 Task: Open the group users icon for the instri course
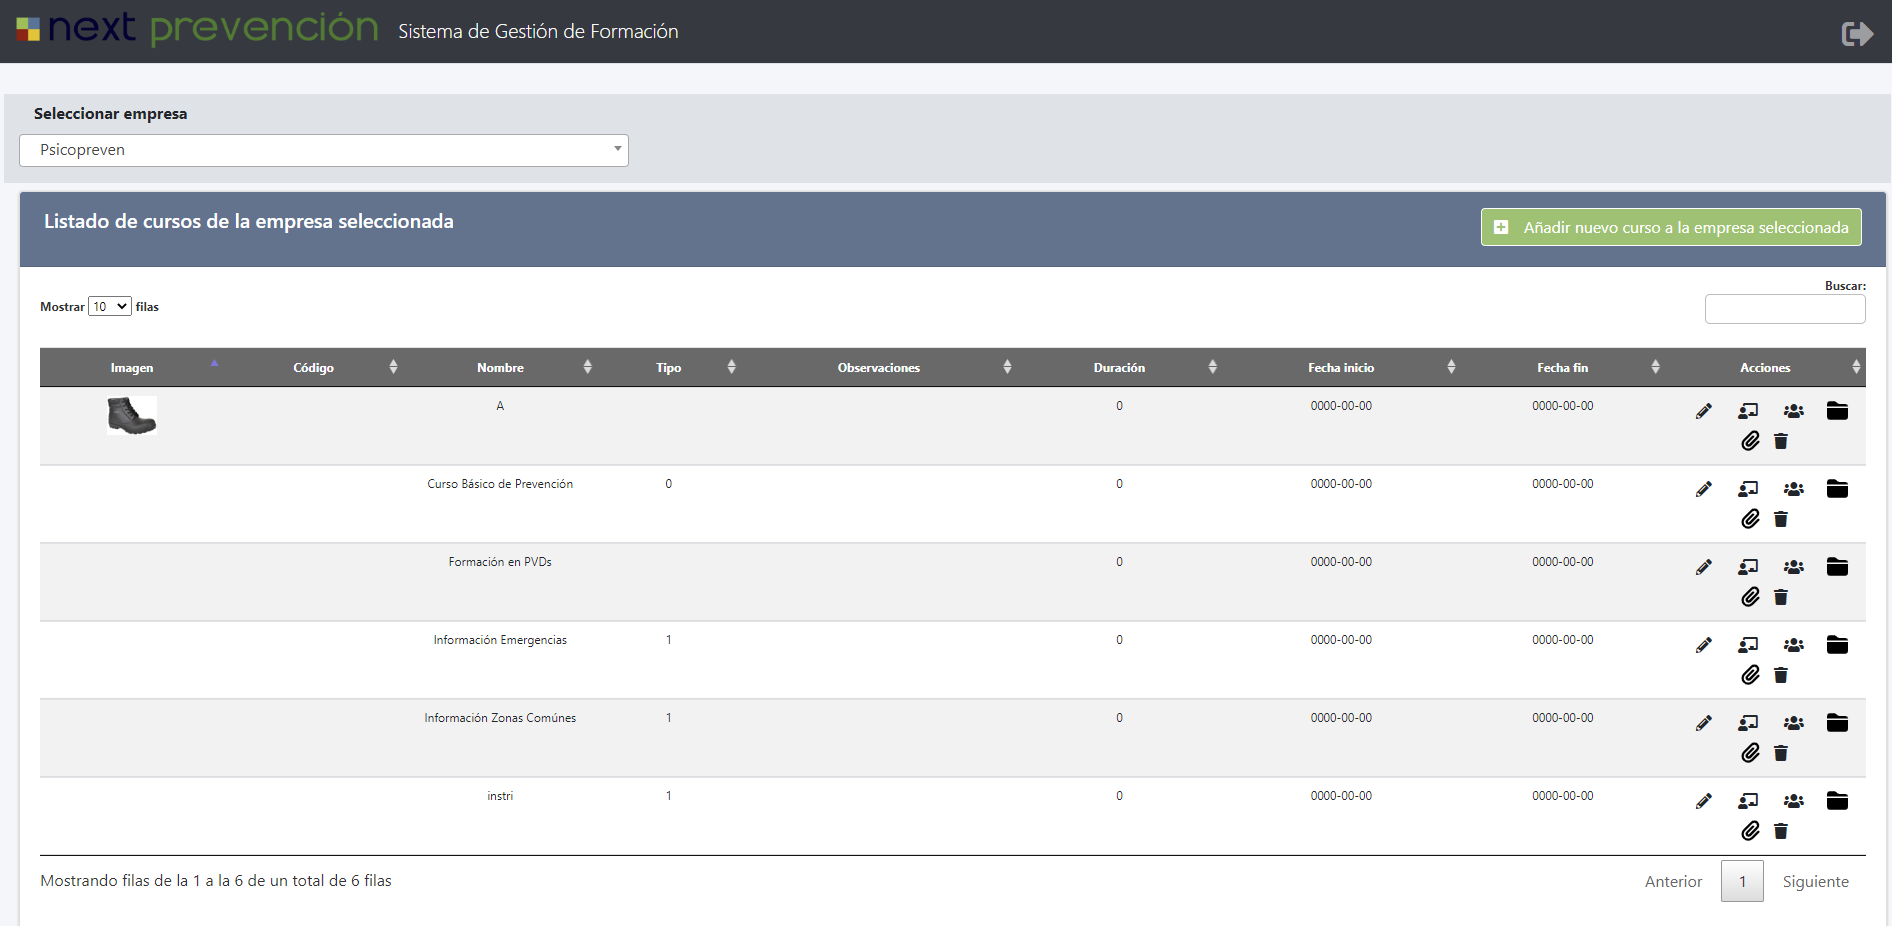[x=1794, y=801]
